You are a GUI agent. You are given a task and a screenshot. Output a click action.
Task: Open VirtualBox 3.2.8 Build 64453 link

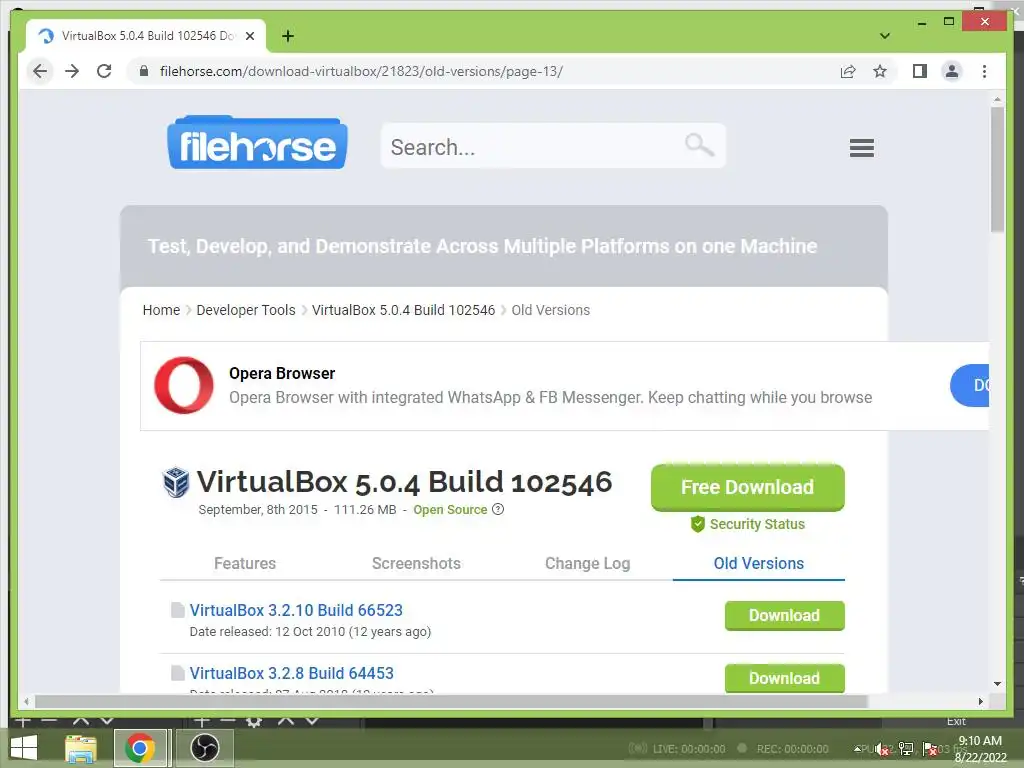291,673
